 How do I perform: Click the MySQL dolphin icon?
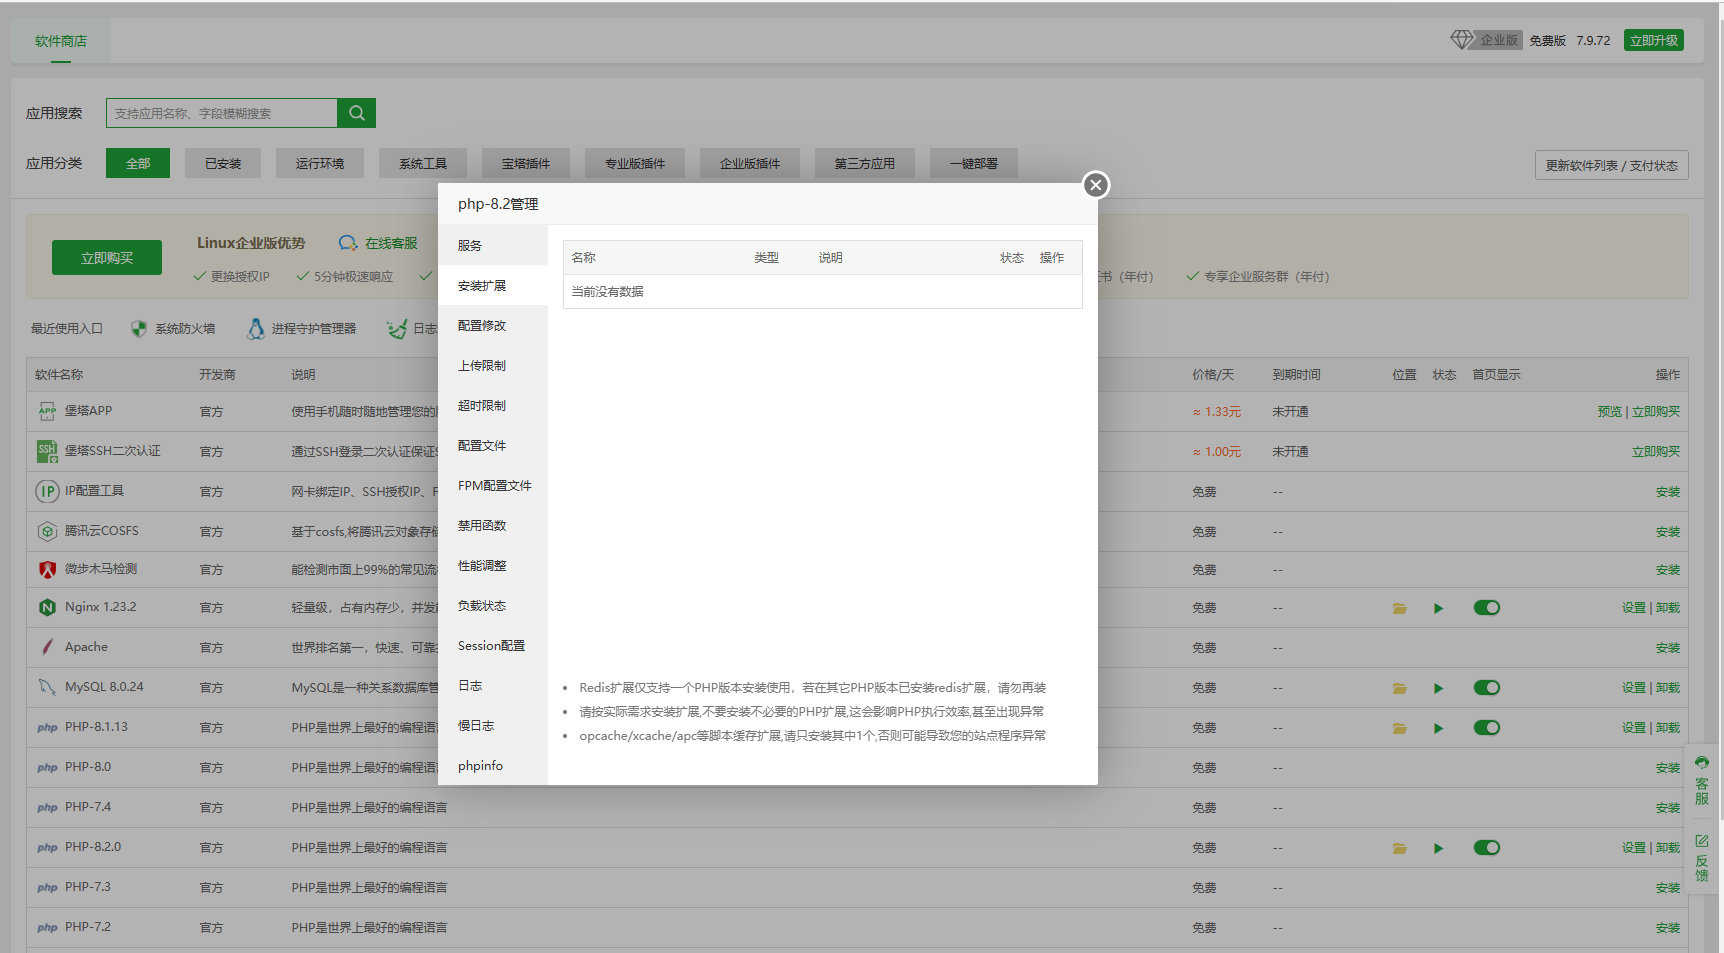point(47,687)
